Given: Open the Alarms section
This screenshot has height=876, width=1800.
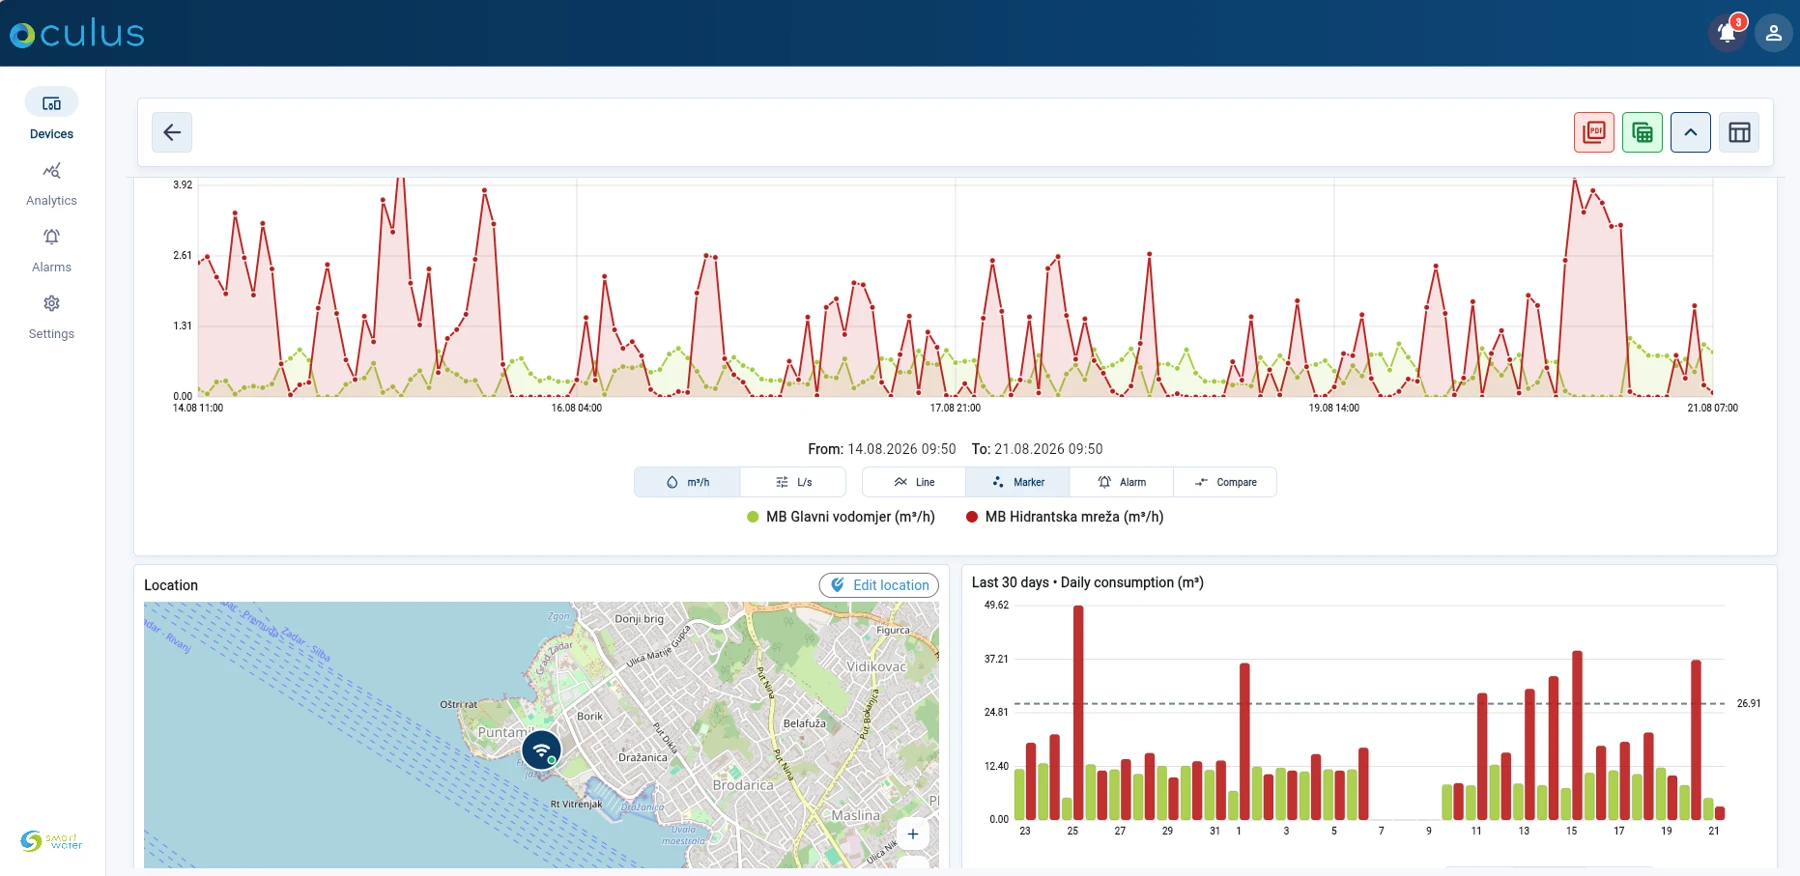Looking at the screenshot, I should (x=51, y=250).
